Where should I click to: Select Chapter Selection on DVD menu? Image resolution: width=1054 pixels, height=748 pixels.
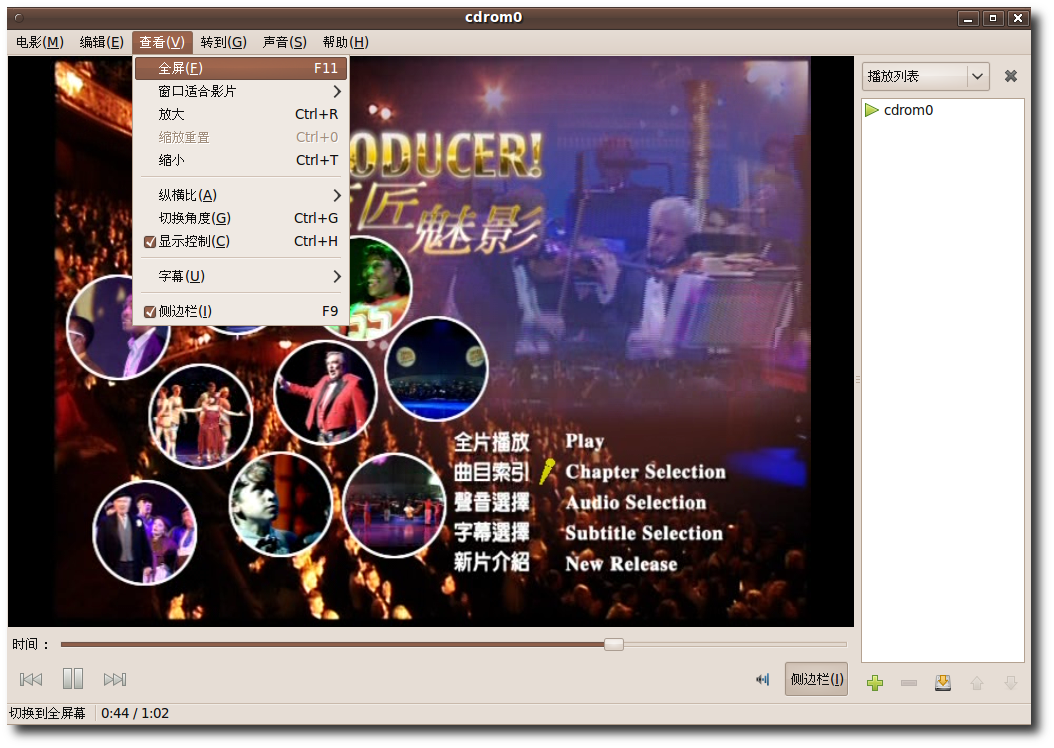point(645,472)
